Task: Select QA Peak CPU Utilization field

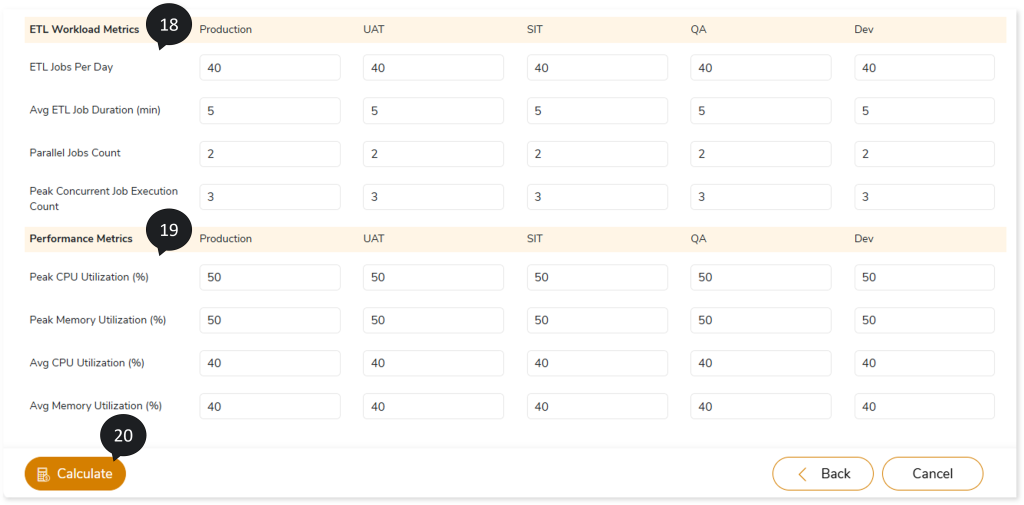Action: click(761, 277)
